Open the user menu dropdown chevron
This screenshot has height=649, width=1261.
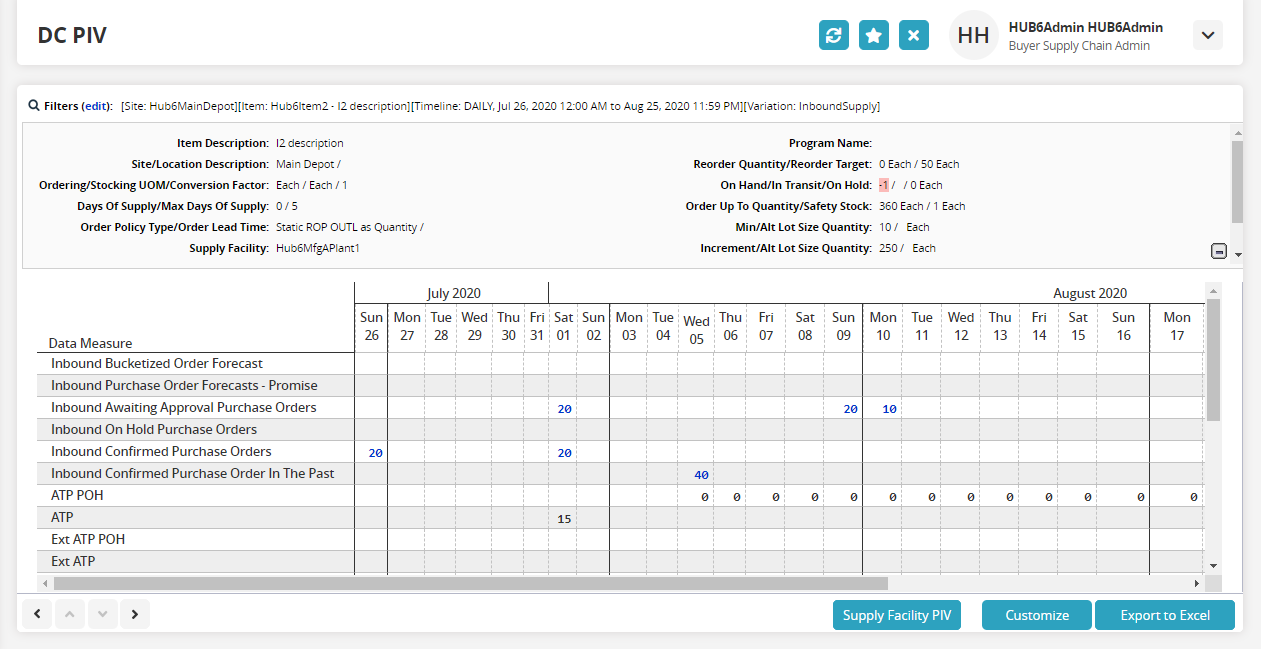click(1208, 36)
